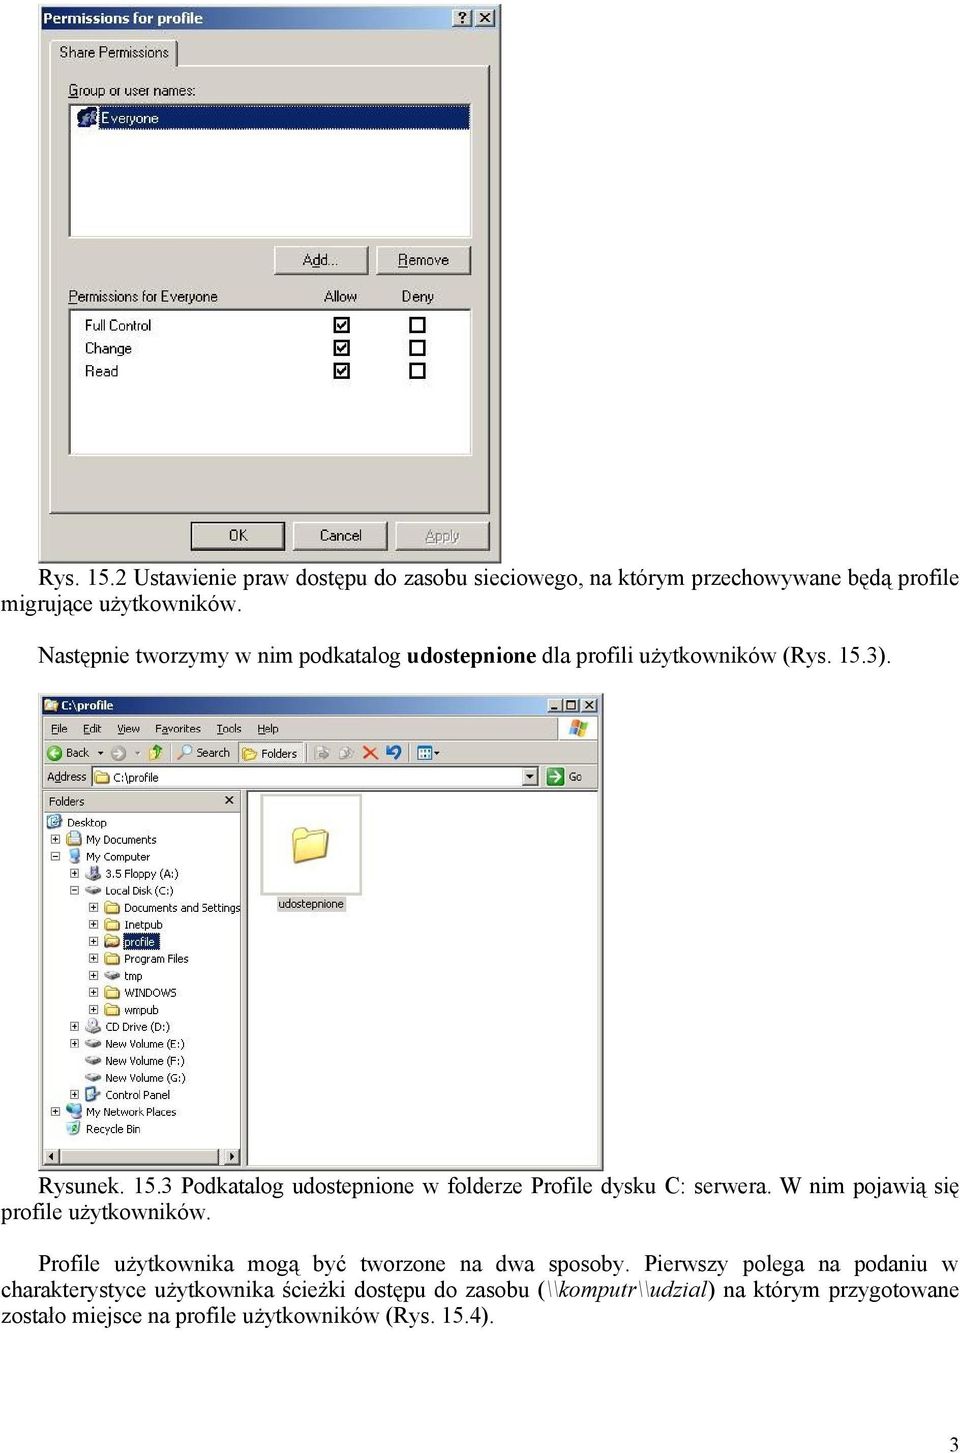The image size is (960, 1453).
Task: Toggle Deny checkbox for Read
Action: point(418,371)
